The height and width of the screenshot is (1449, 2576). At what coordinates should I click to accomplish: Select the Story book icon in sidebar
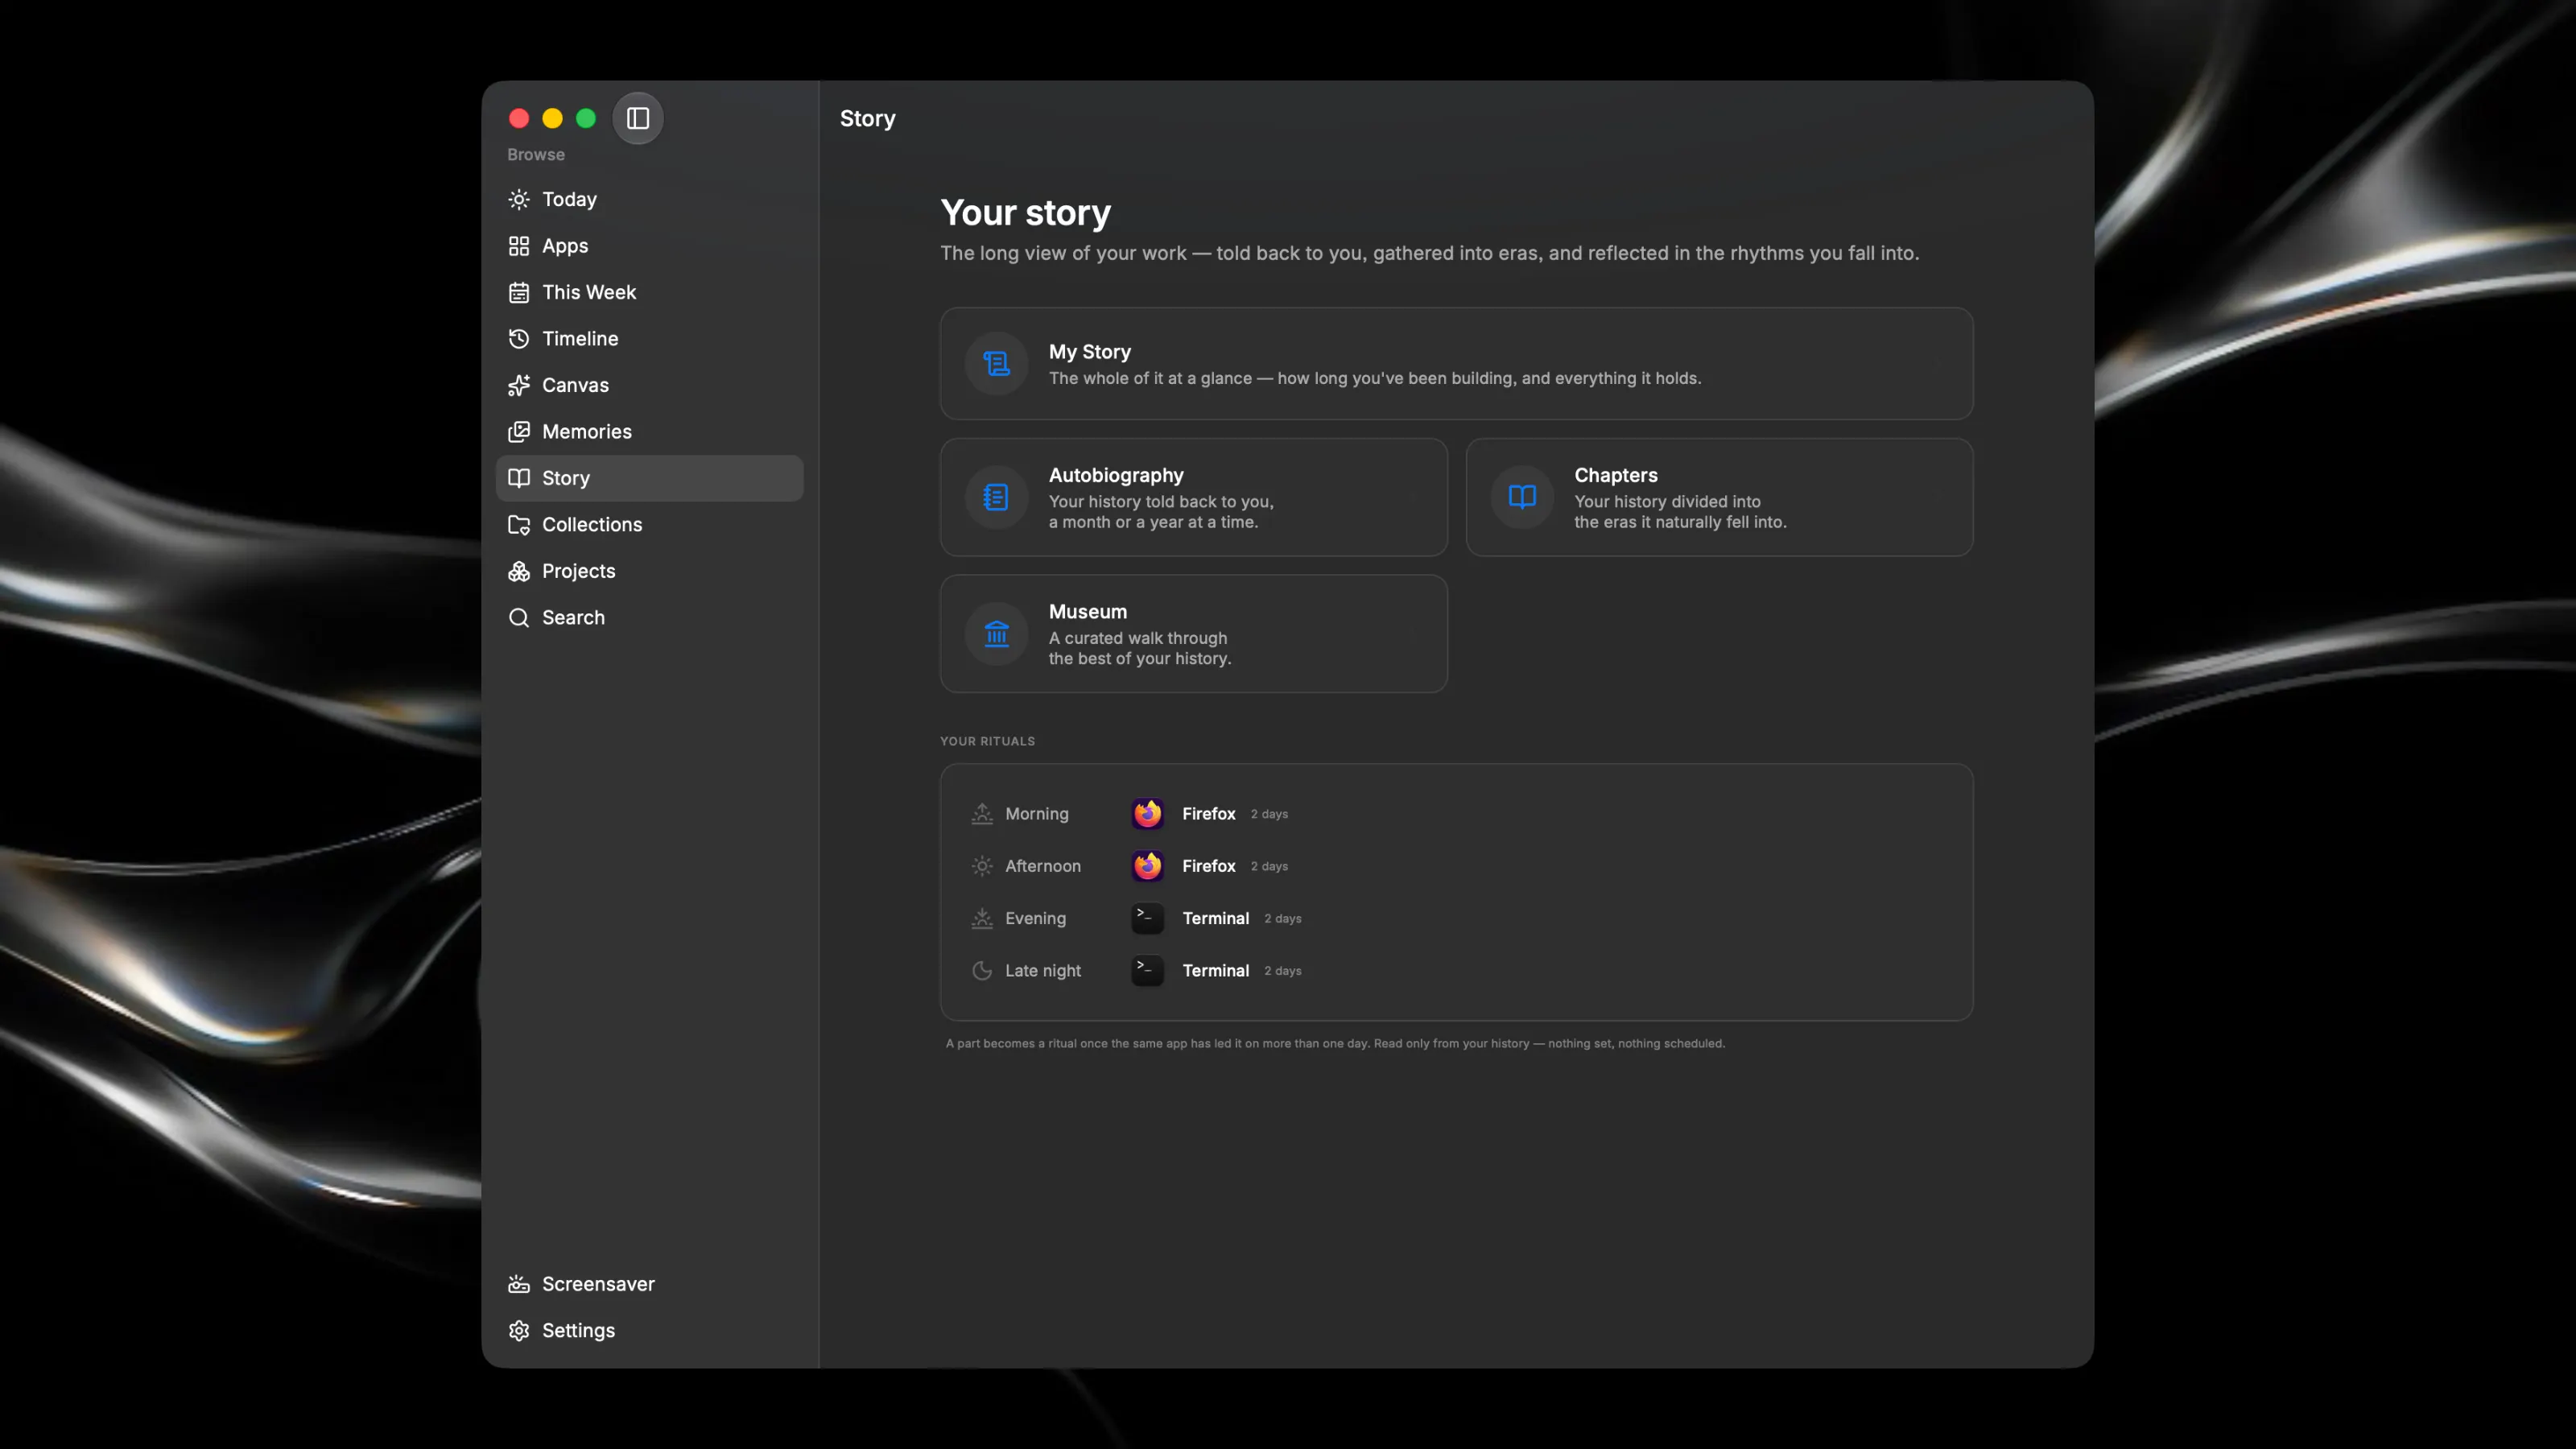(x=518, y=478)
